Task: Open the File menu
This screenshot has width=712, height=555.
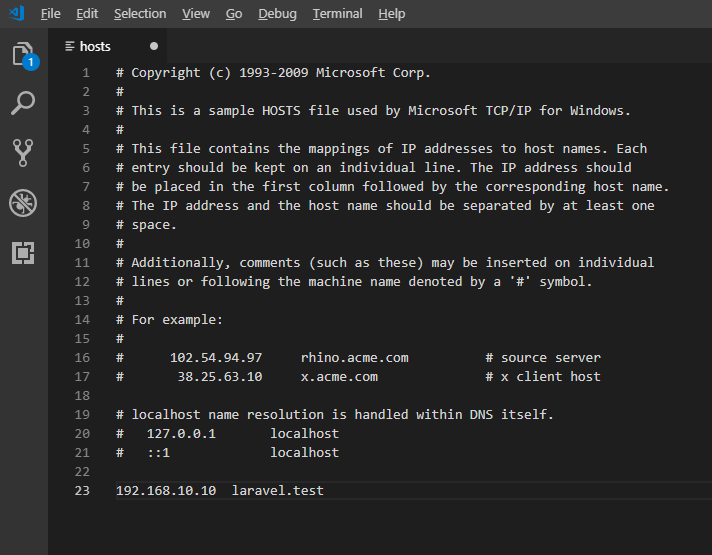Action: (51, 14)
